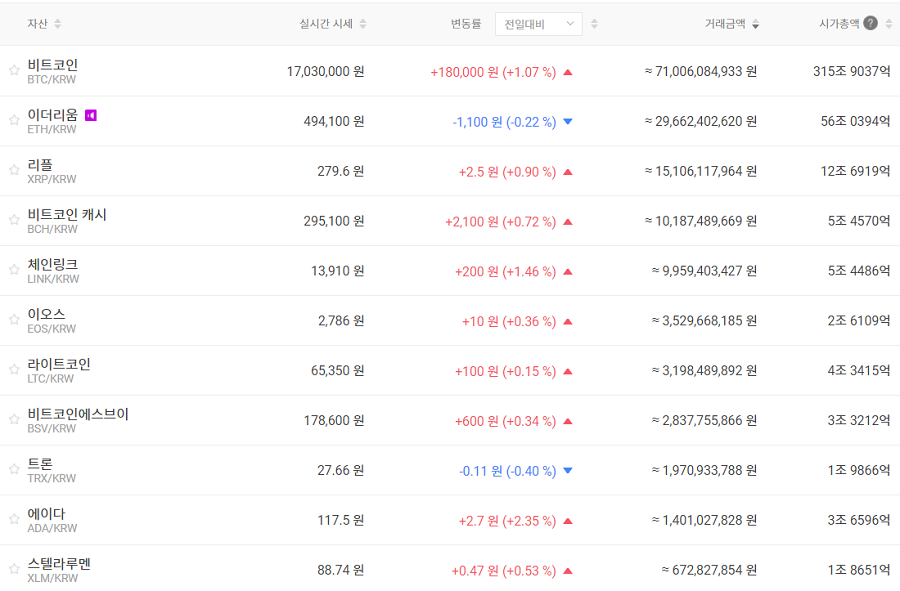Click the 시가총액 column header
This screenshot has width=900, height=591.
point(839,24)
